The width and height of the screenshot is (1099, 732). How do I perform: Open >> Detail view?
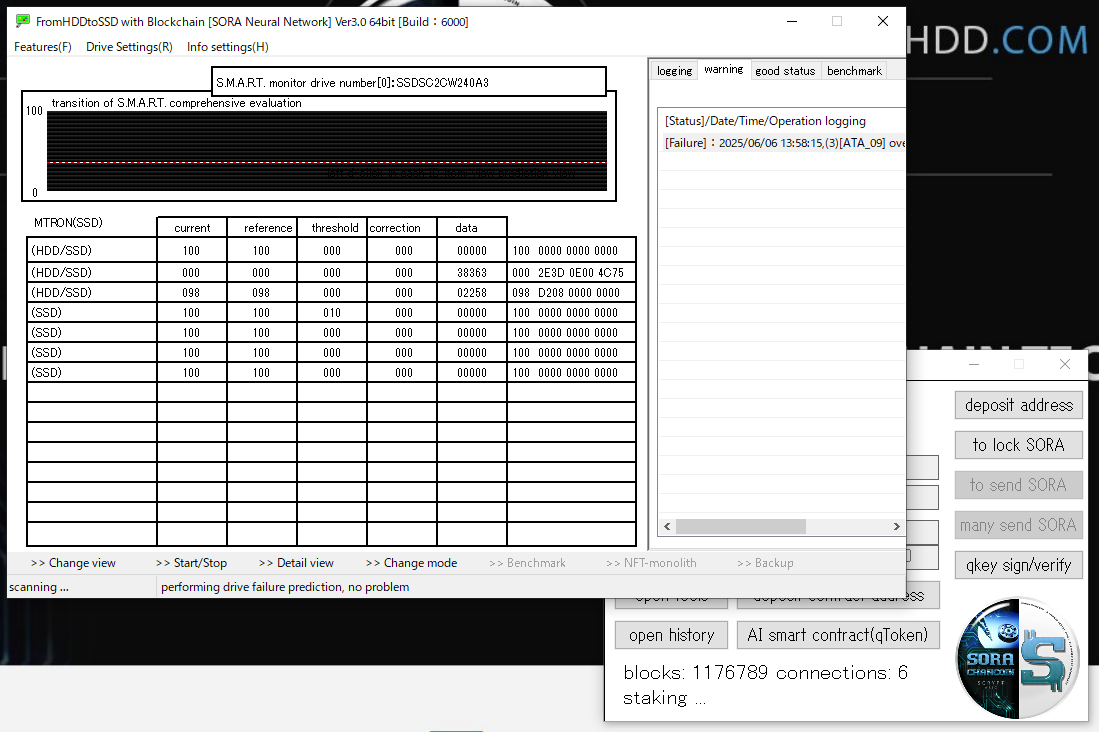tap(296, 563)
